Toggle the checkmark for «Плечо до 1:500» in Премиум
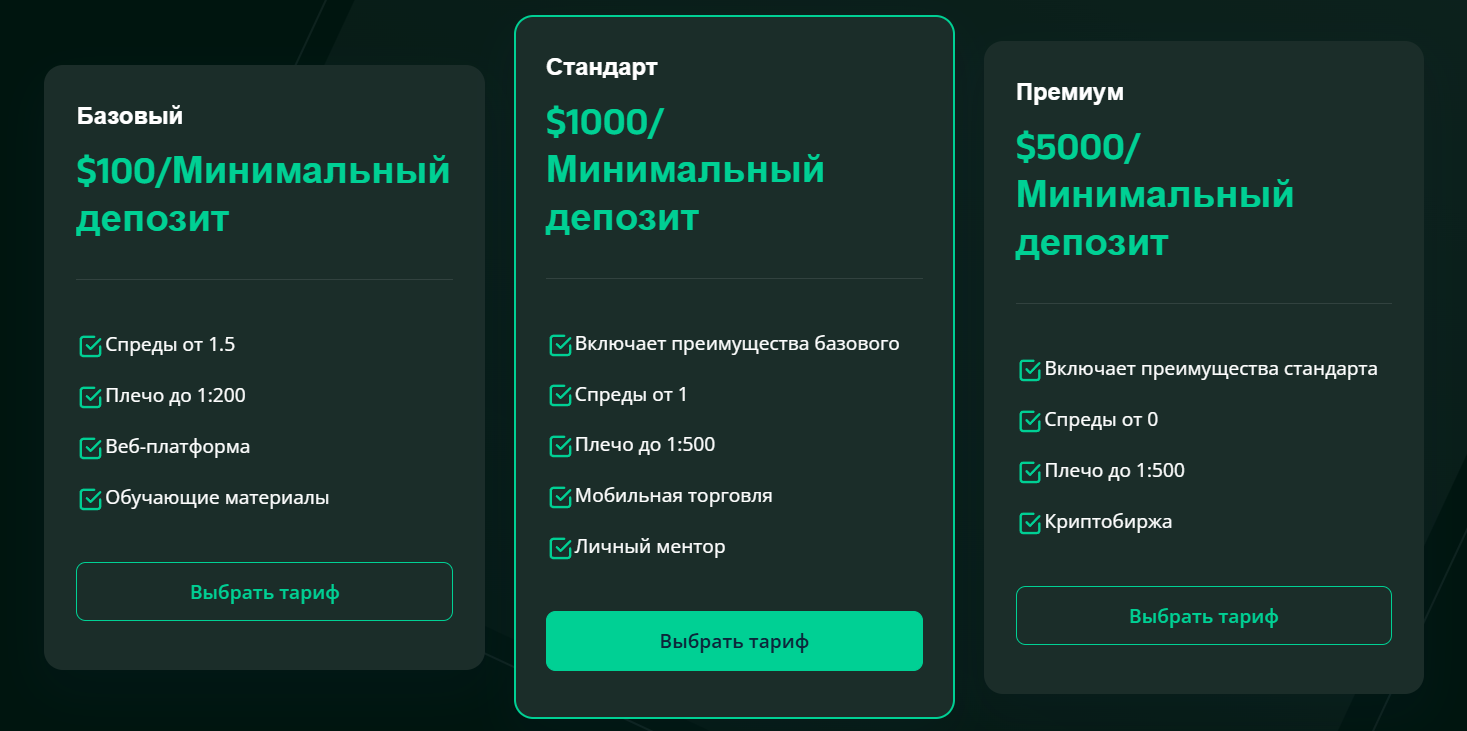Screen dimensions: 1467x731 coord(1029,470)
